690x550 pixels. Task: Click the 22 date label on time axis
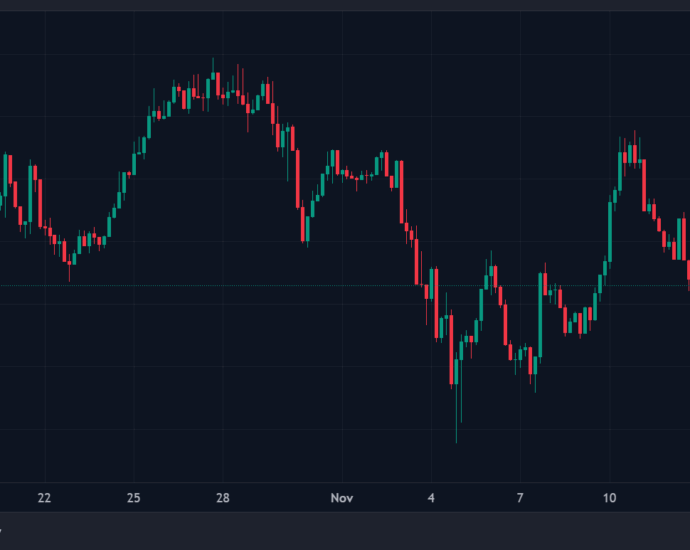pyautogui.click(x=43, y=498)
